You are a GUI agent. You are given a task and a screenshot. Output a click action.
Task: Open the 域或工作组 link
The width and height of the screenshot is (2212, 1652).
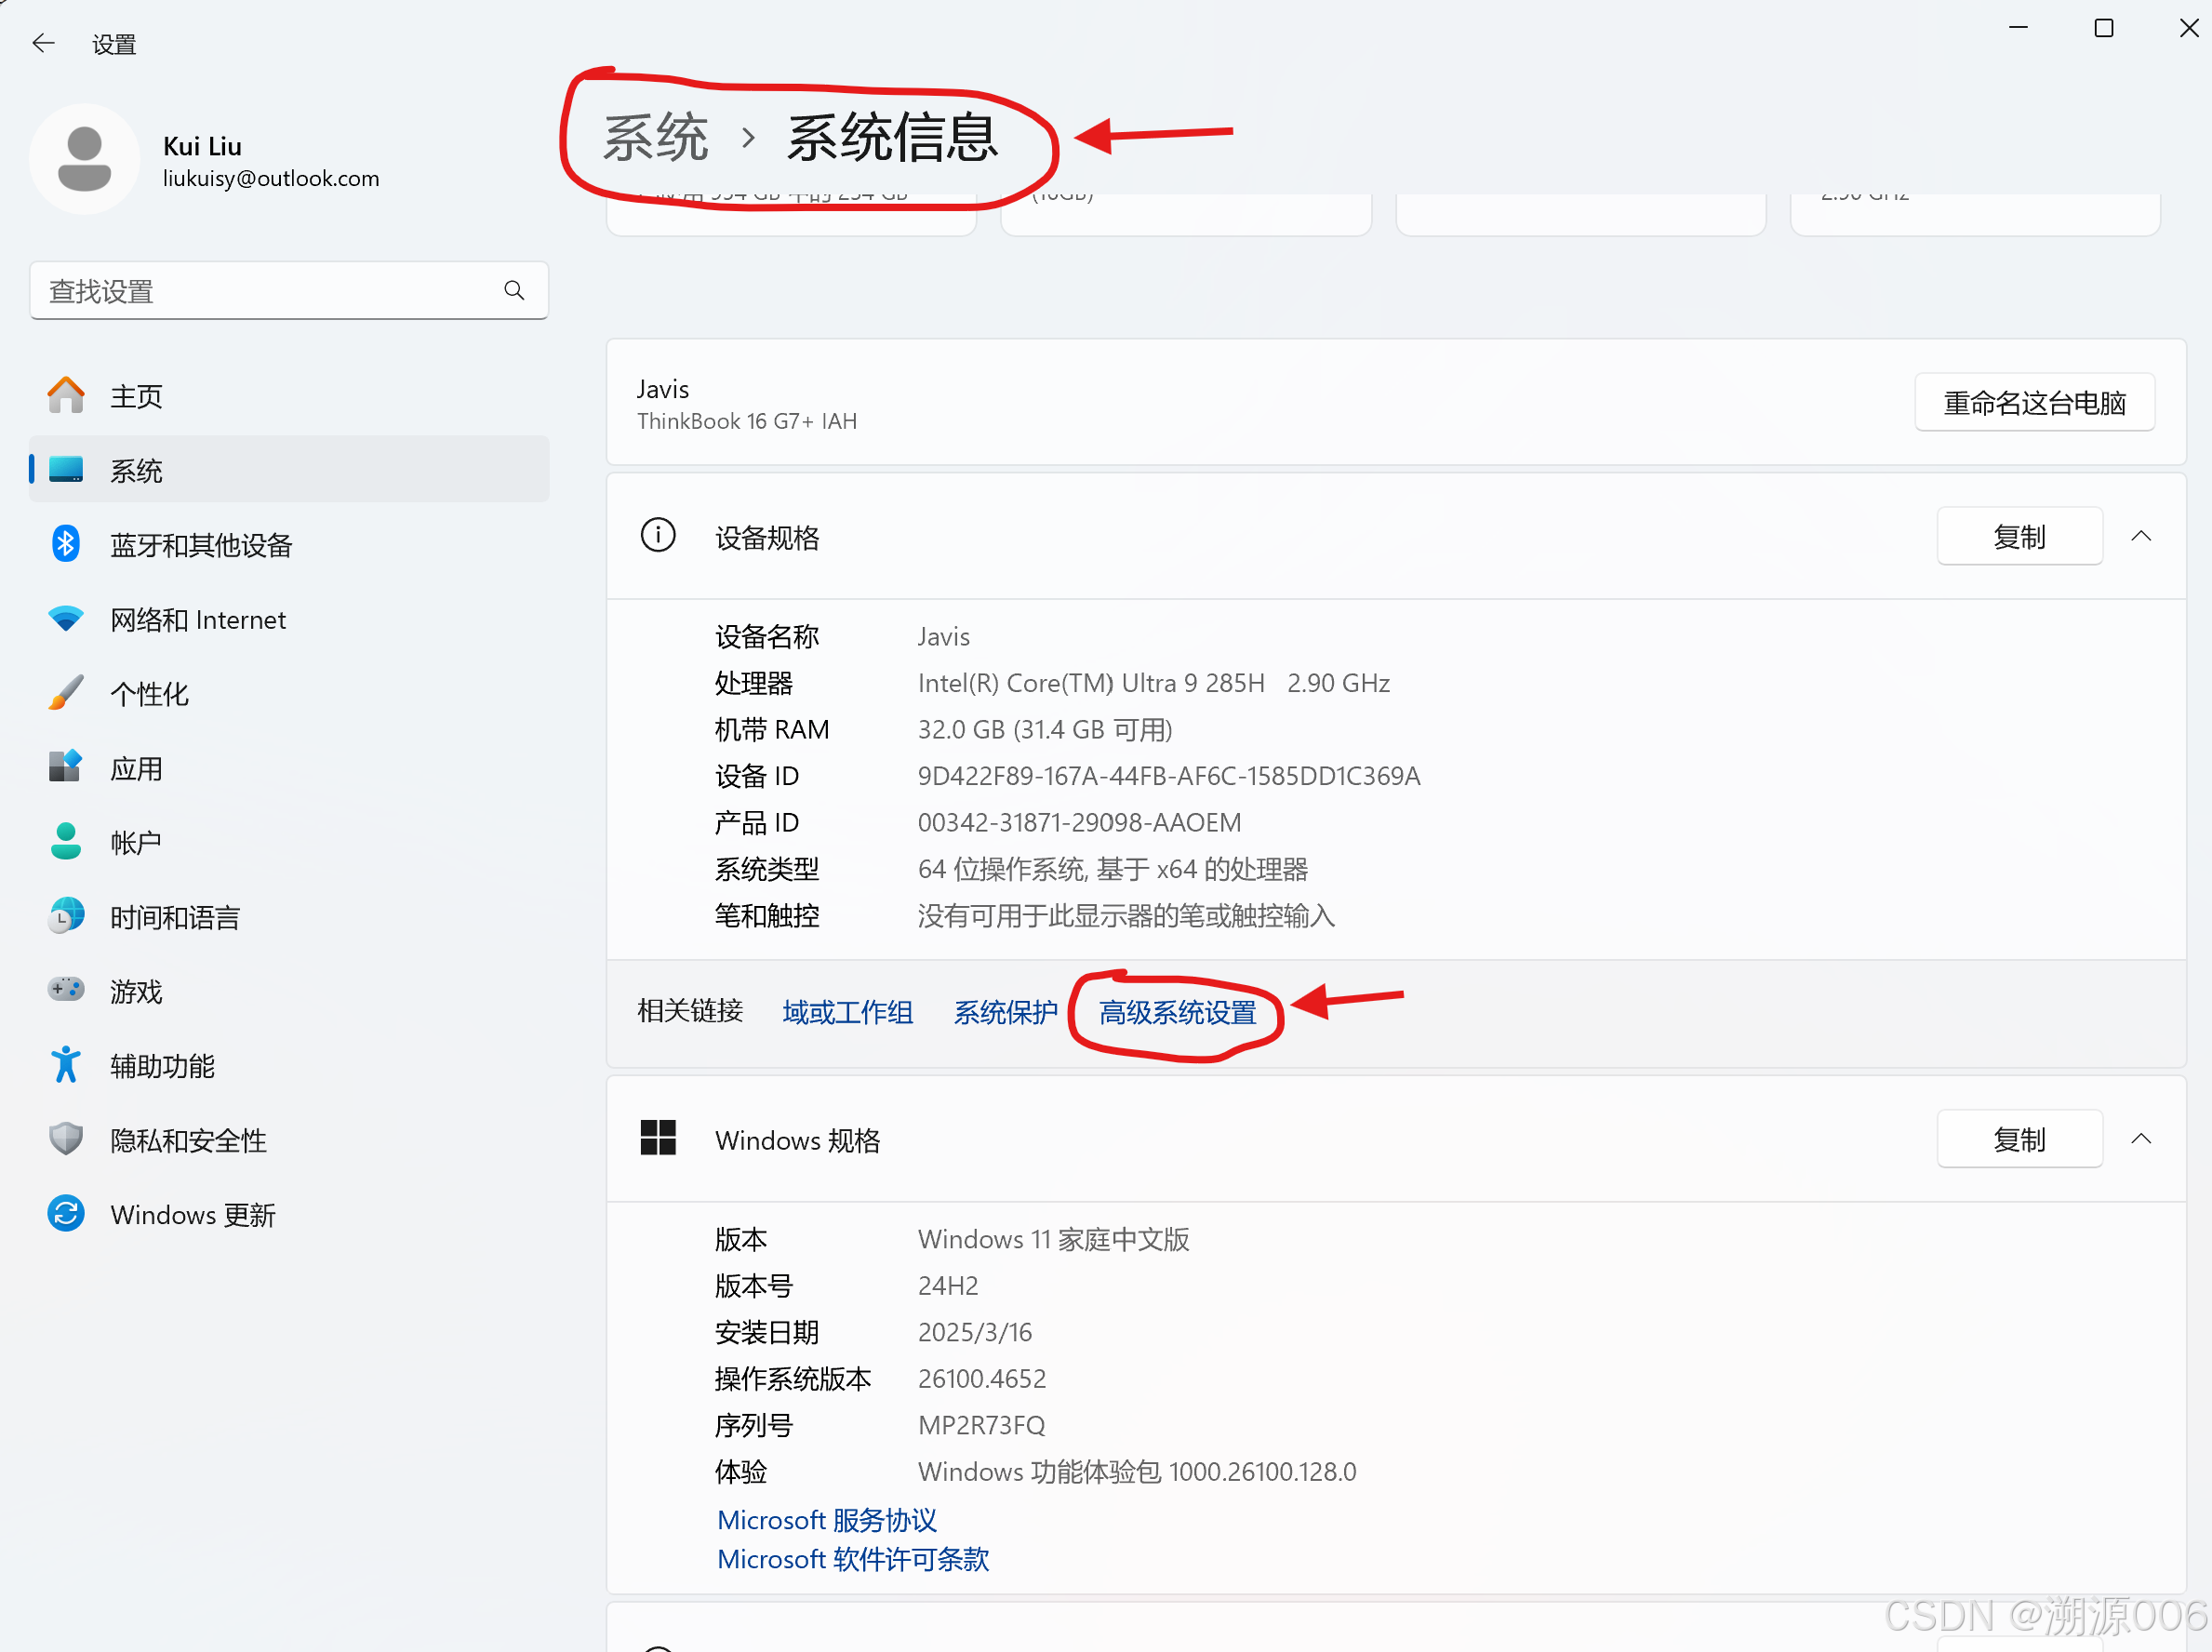pos(848,1012)
